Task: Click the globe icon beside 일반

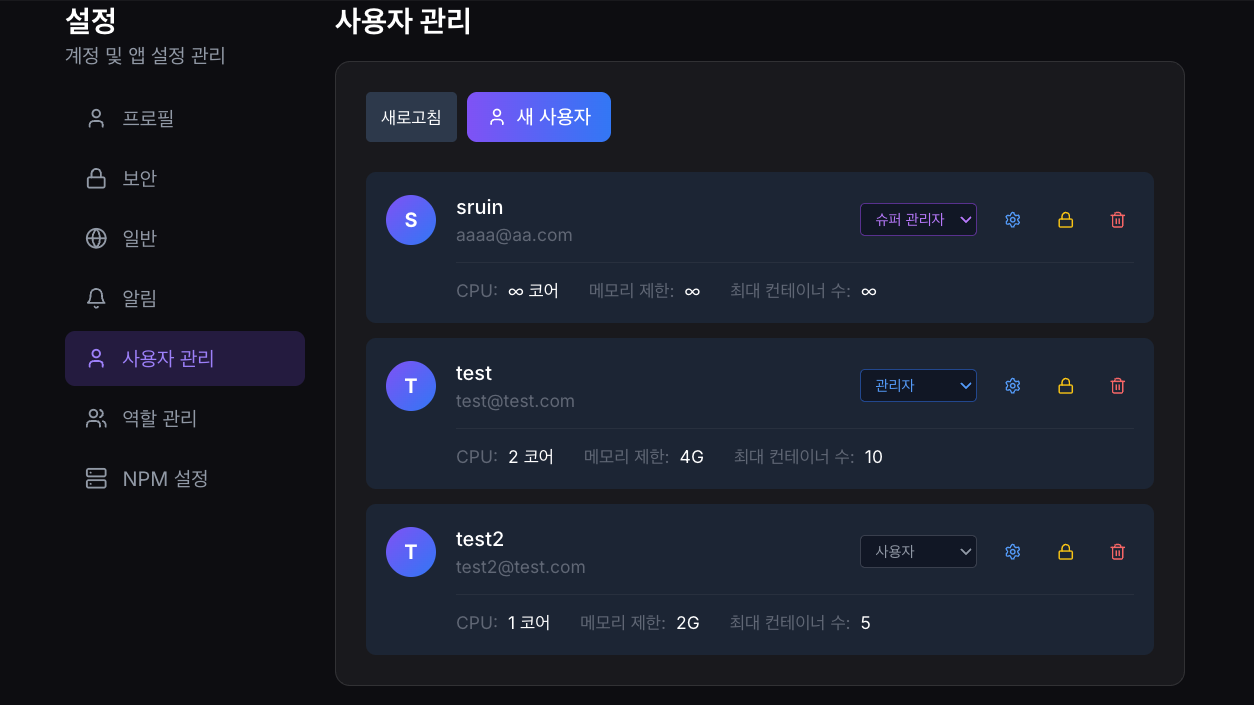Action: pyautogui.click(x=95, y=238)
